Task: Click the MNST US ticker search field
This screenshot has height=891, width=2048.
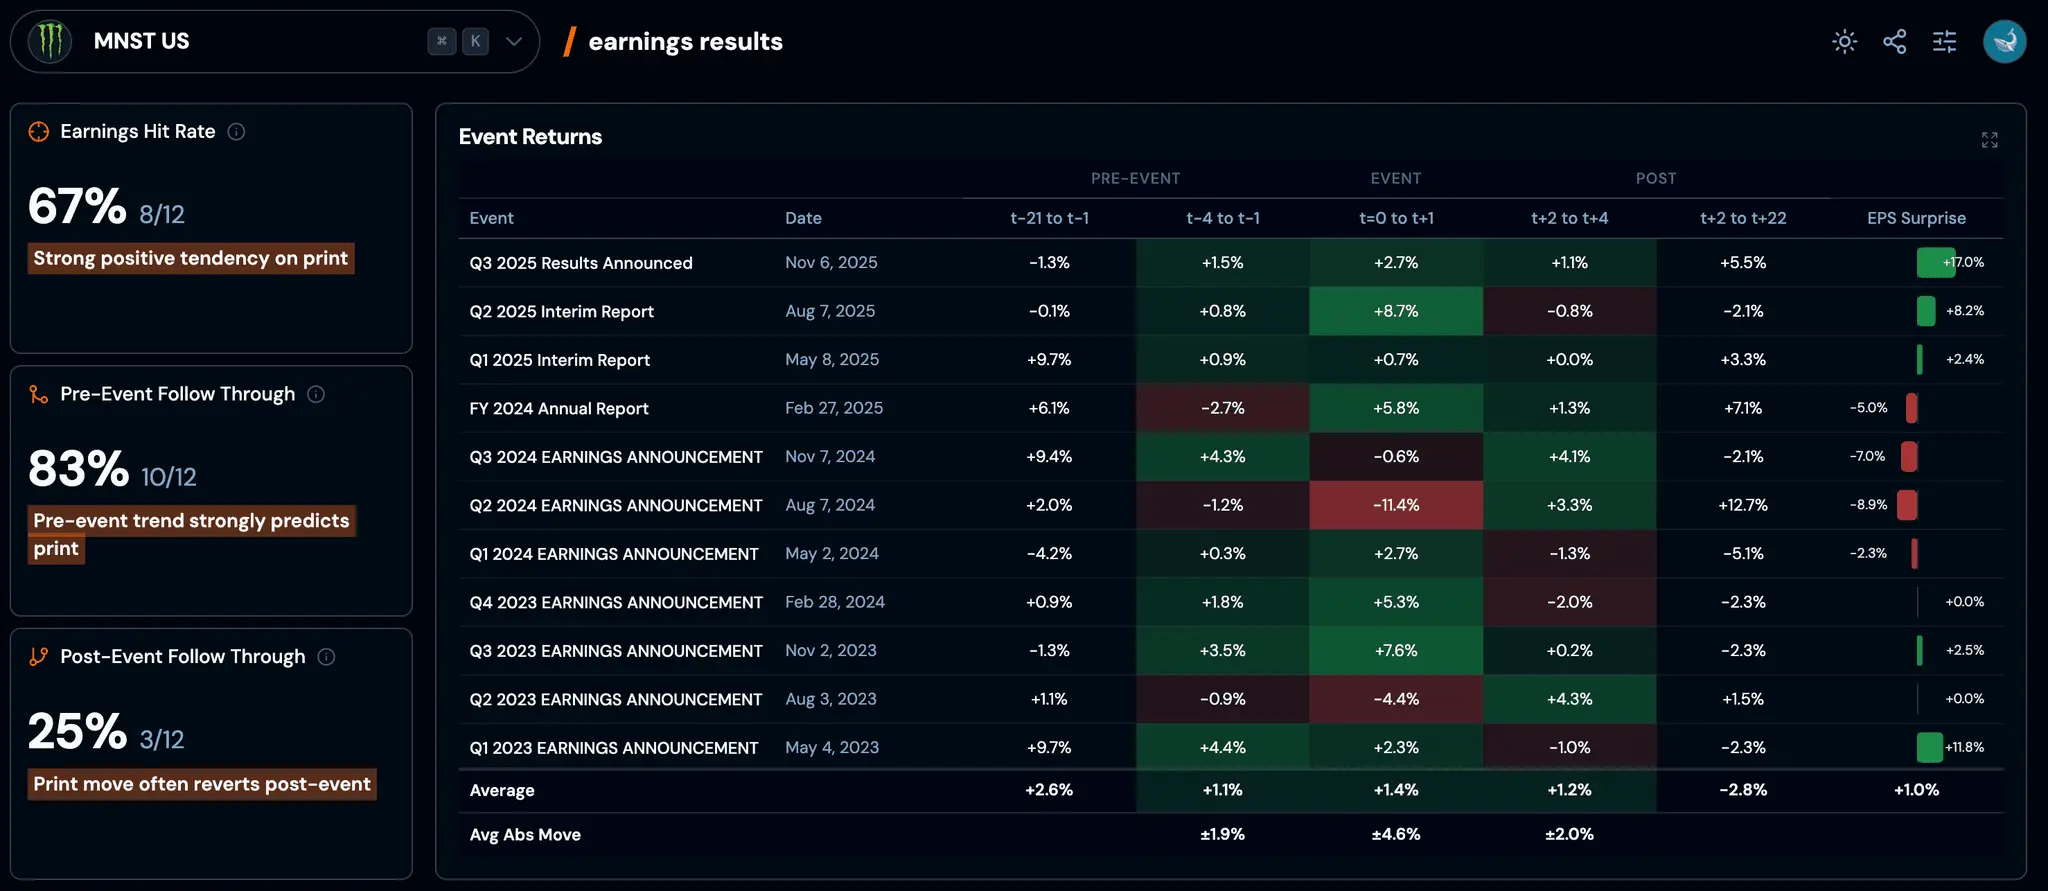Action: pos(275,41)
